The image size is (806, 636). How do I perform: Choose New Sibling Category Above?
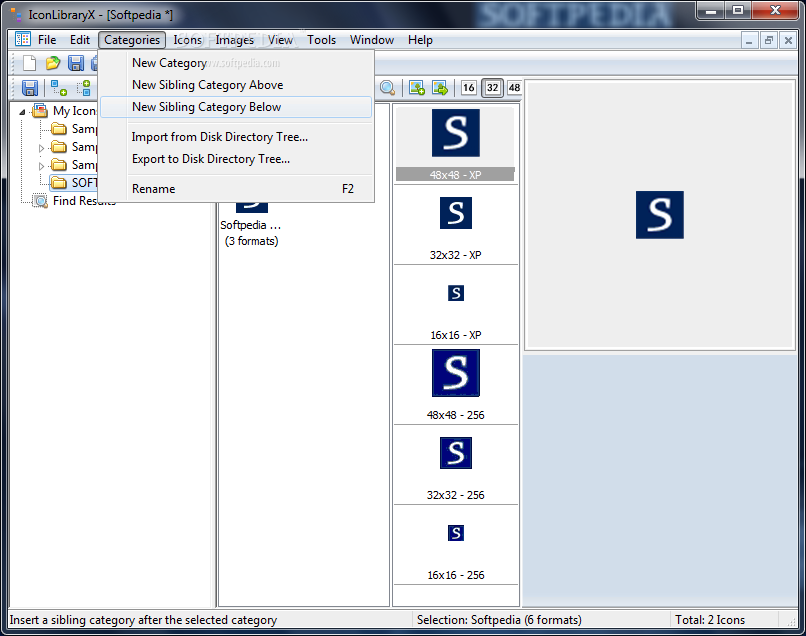coord(236,85)
